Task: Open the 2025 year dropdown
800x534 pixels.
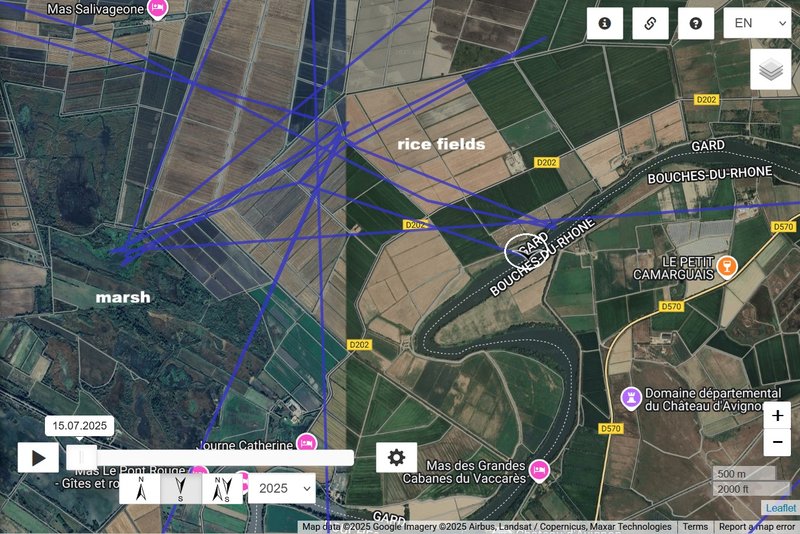Action: 282,489
